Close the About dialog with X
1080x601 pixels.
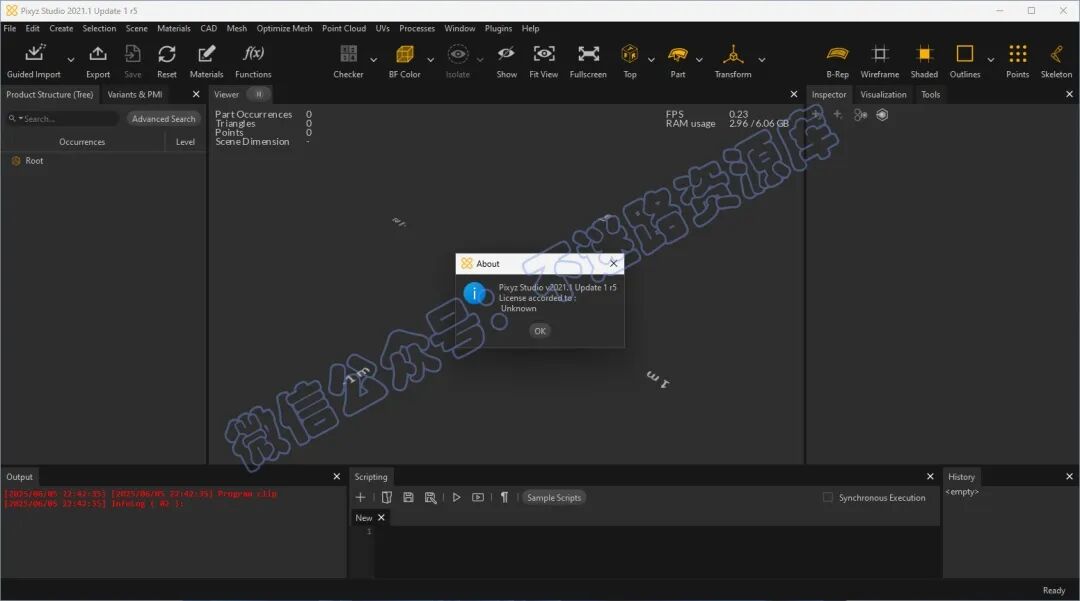pos(614,263)
